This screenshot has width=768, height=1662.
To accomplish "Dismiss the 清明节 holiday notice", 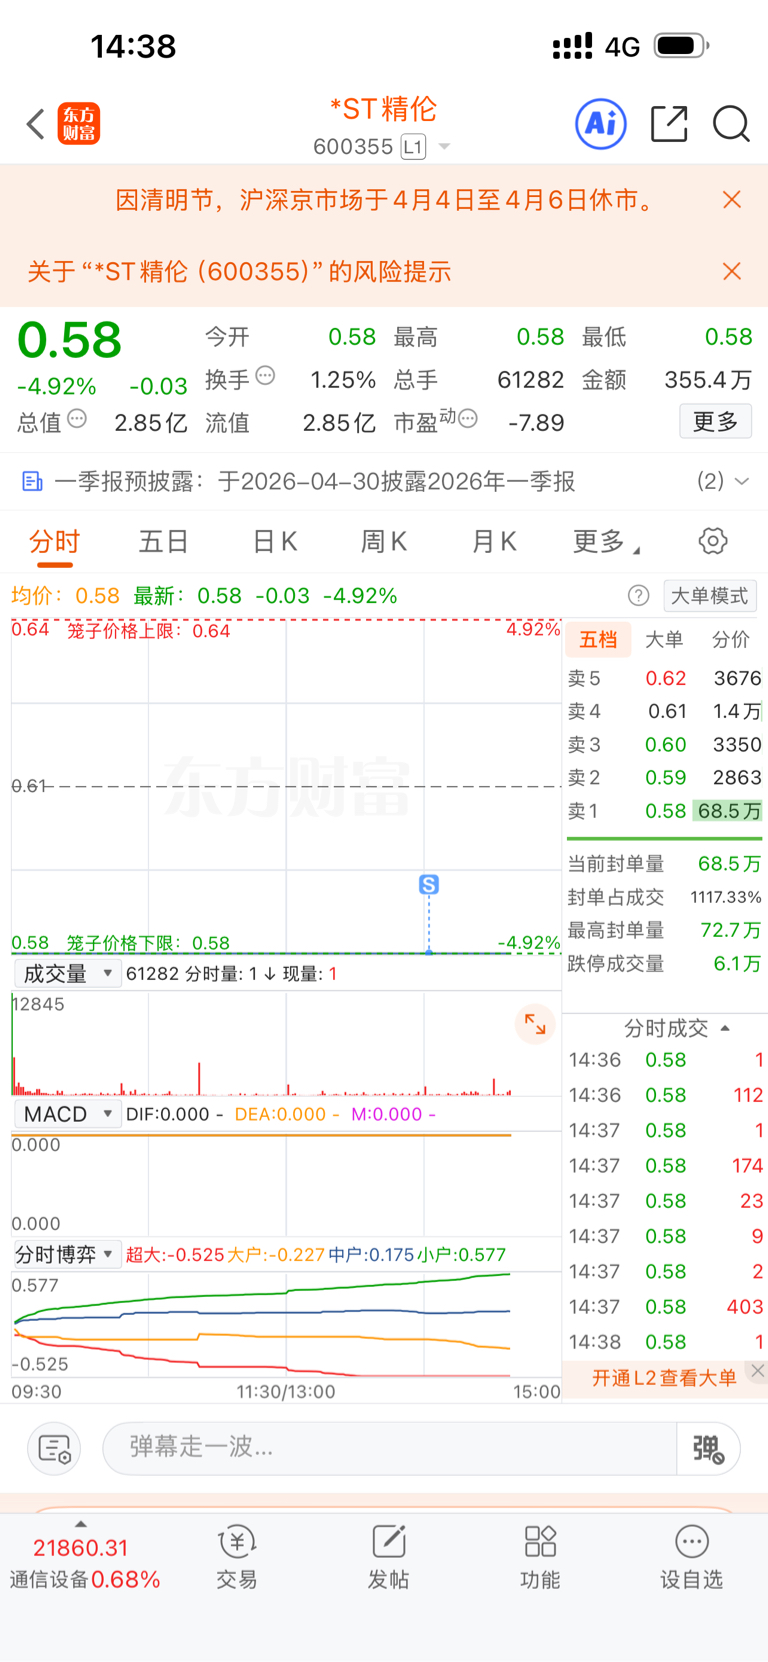I will pyautogui.click(x=732, y=200).
